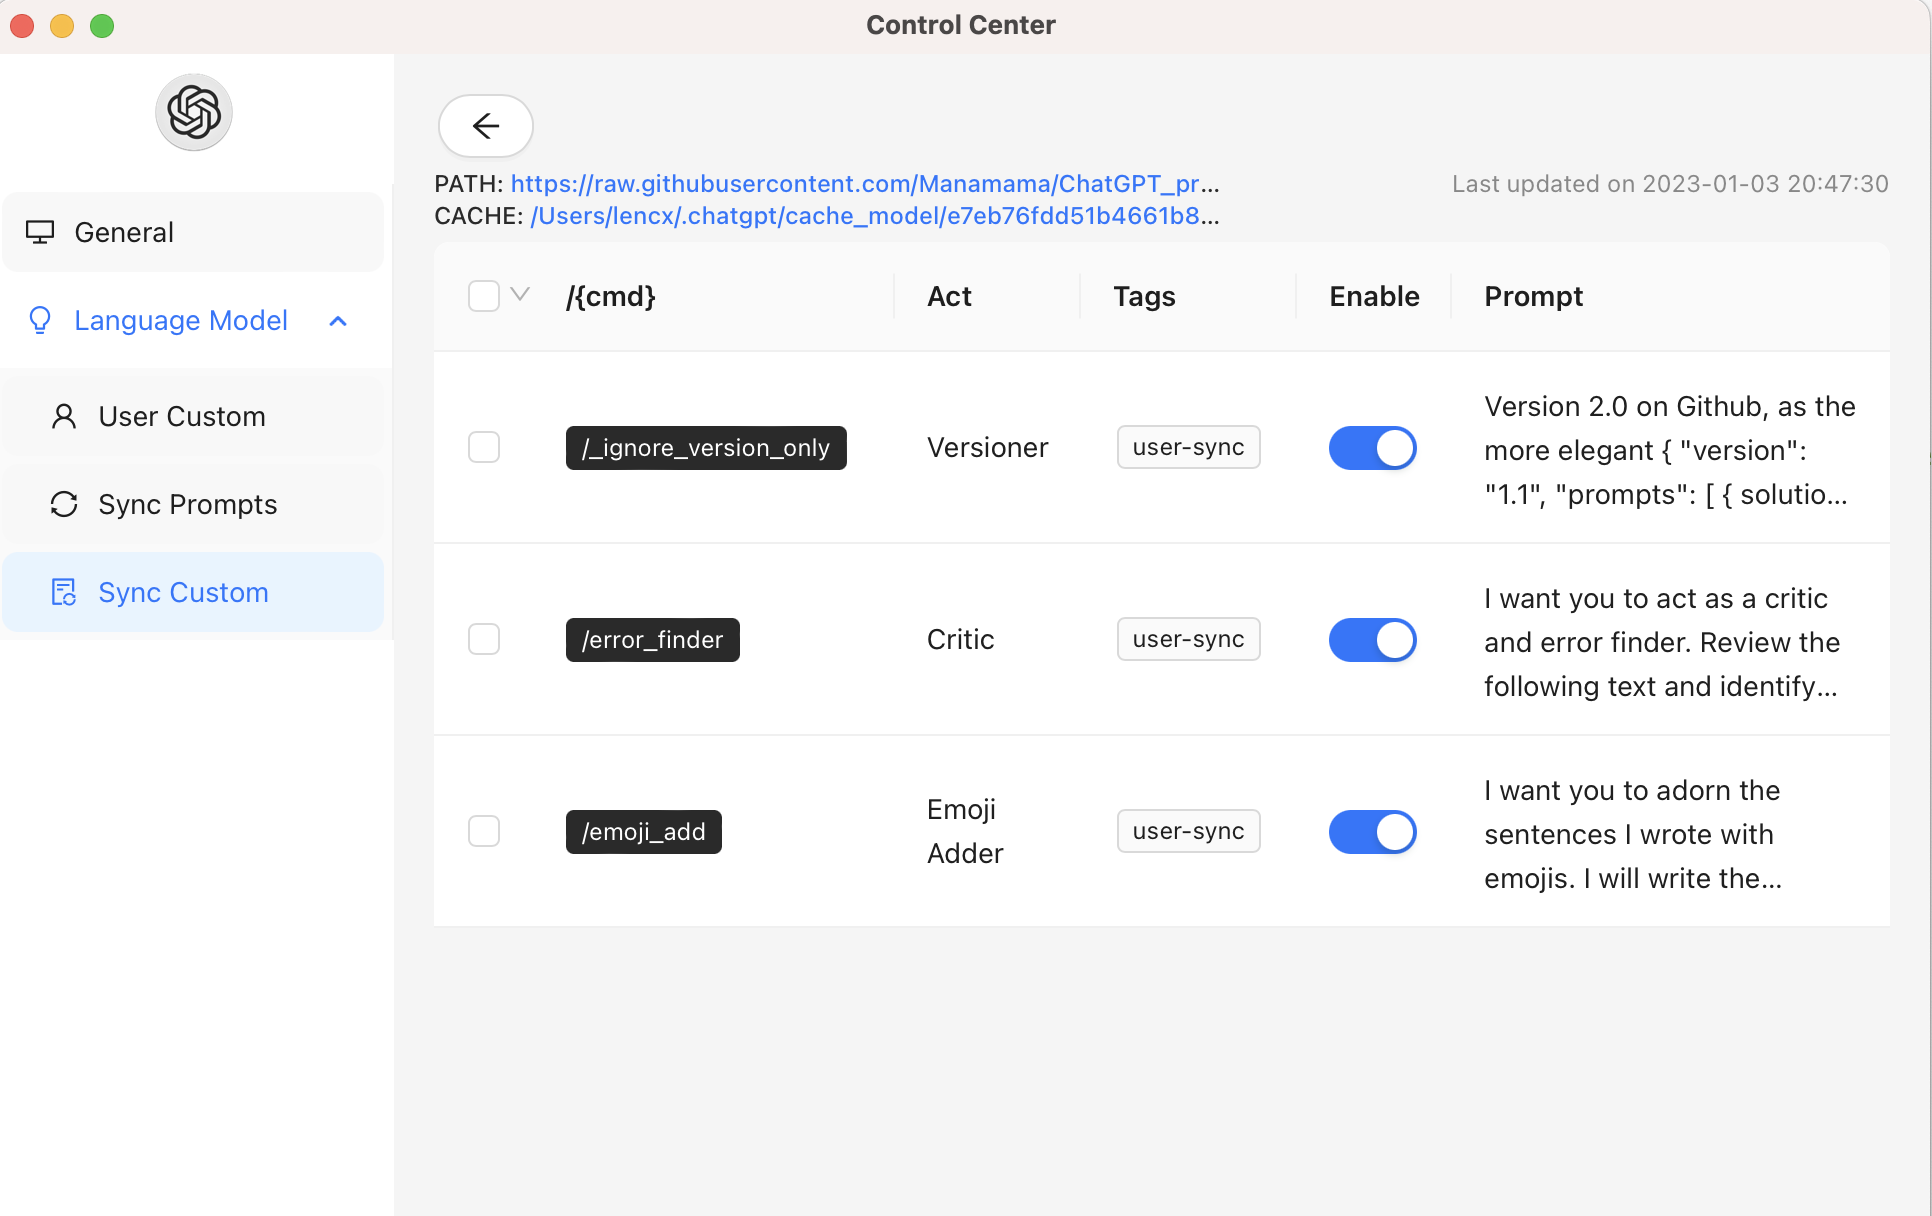Click the monitor icon beside General
This screenshot has height=1216, width=1932.
click(40, 232)
